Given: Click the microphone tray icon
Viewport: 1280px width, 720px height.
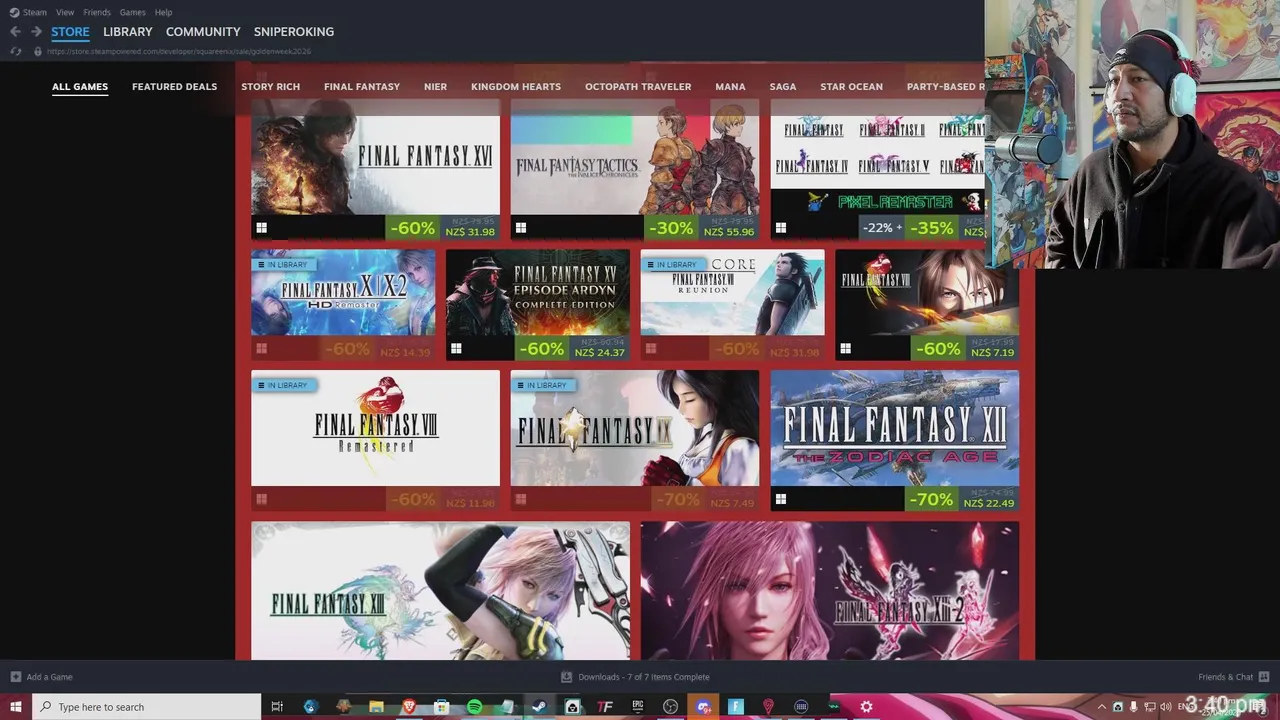Looking at the screenshot, I should point(1133,707).
